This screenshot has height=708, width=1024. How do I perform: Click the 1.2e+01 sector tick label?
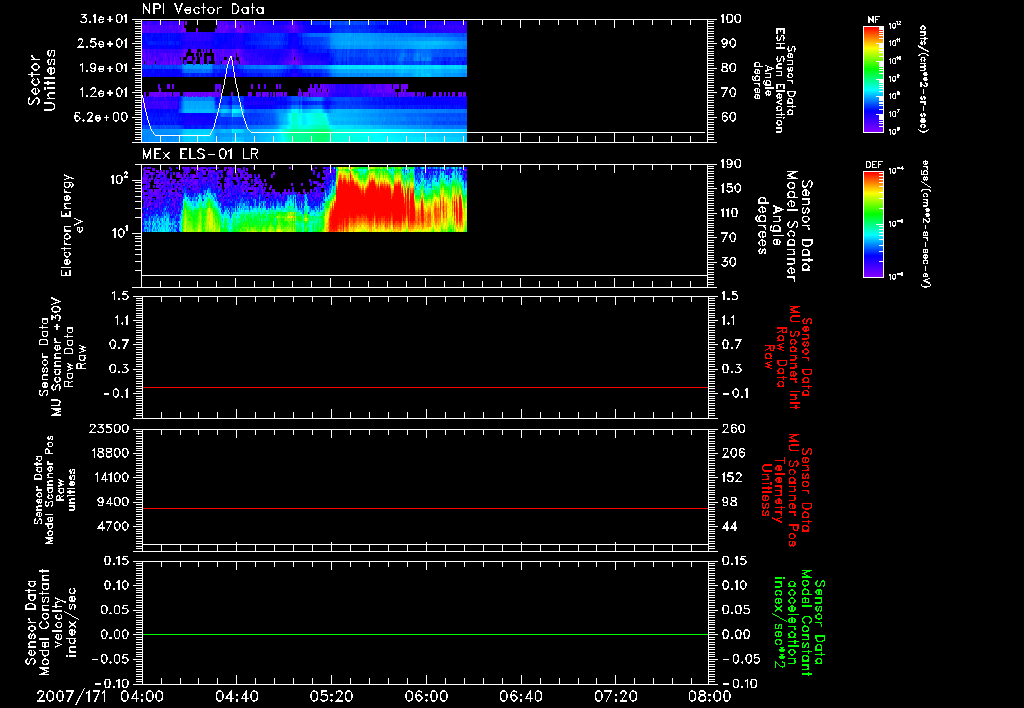(104, 93)
